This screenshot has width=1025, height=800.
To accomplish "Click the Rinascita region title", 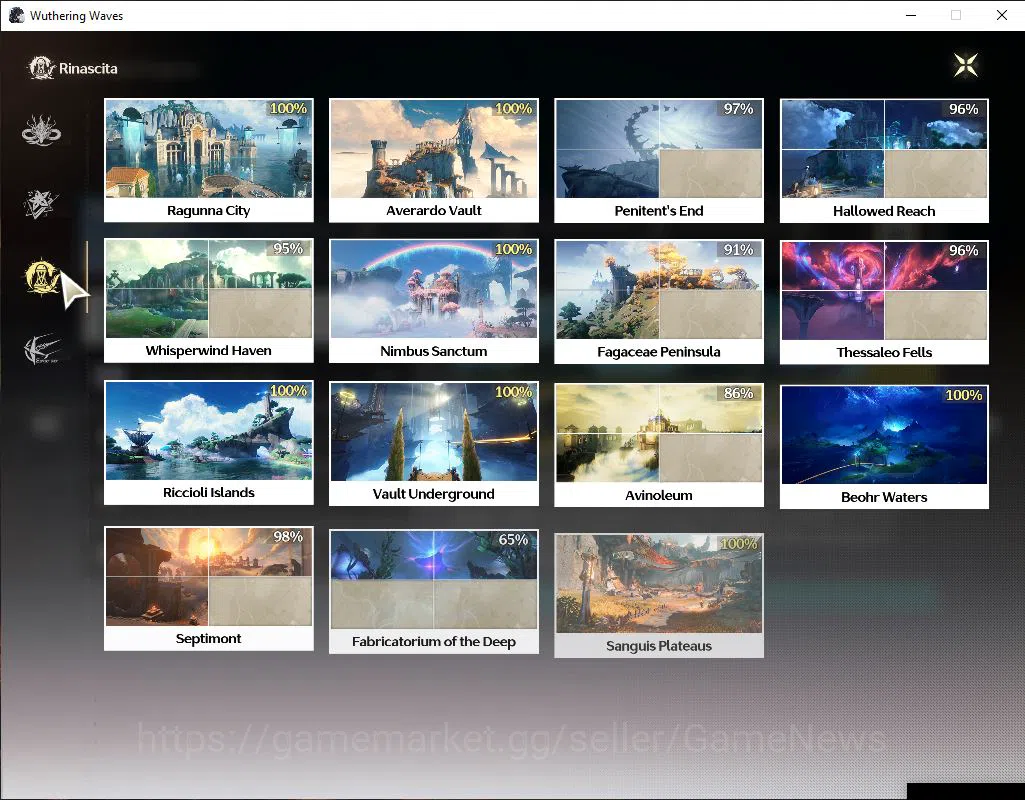I will coord(88,69).
